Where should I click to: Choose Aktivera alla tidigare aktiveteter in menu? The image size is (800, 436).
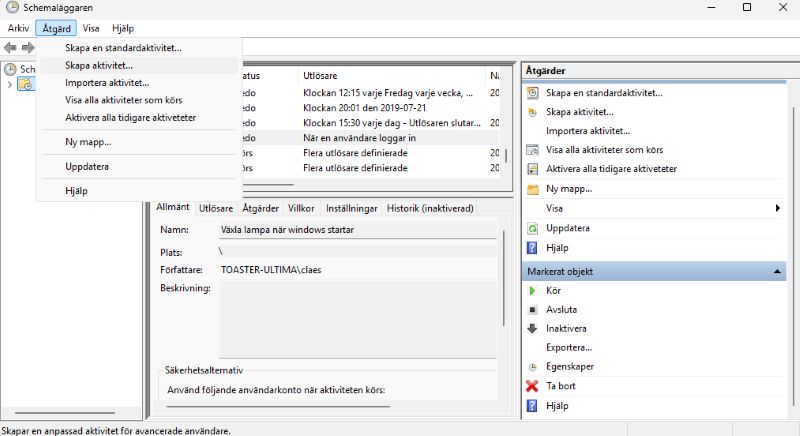(139, 117)
